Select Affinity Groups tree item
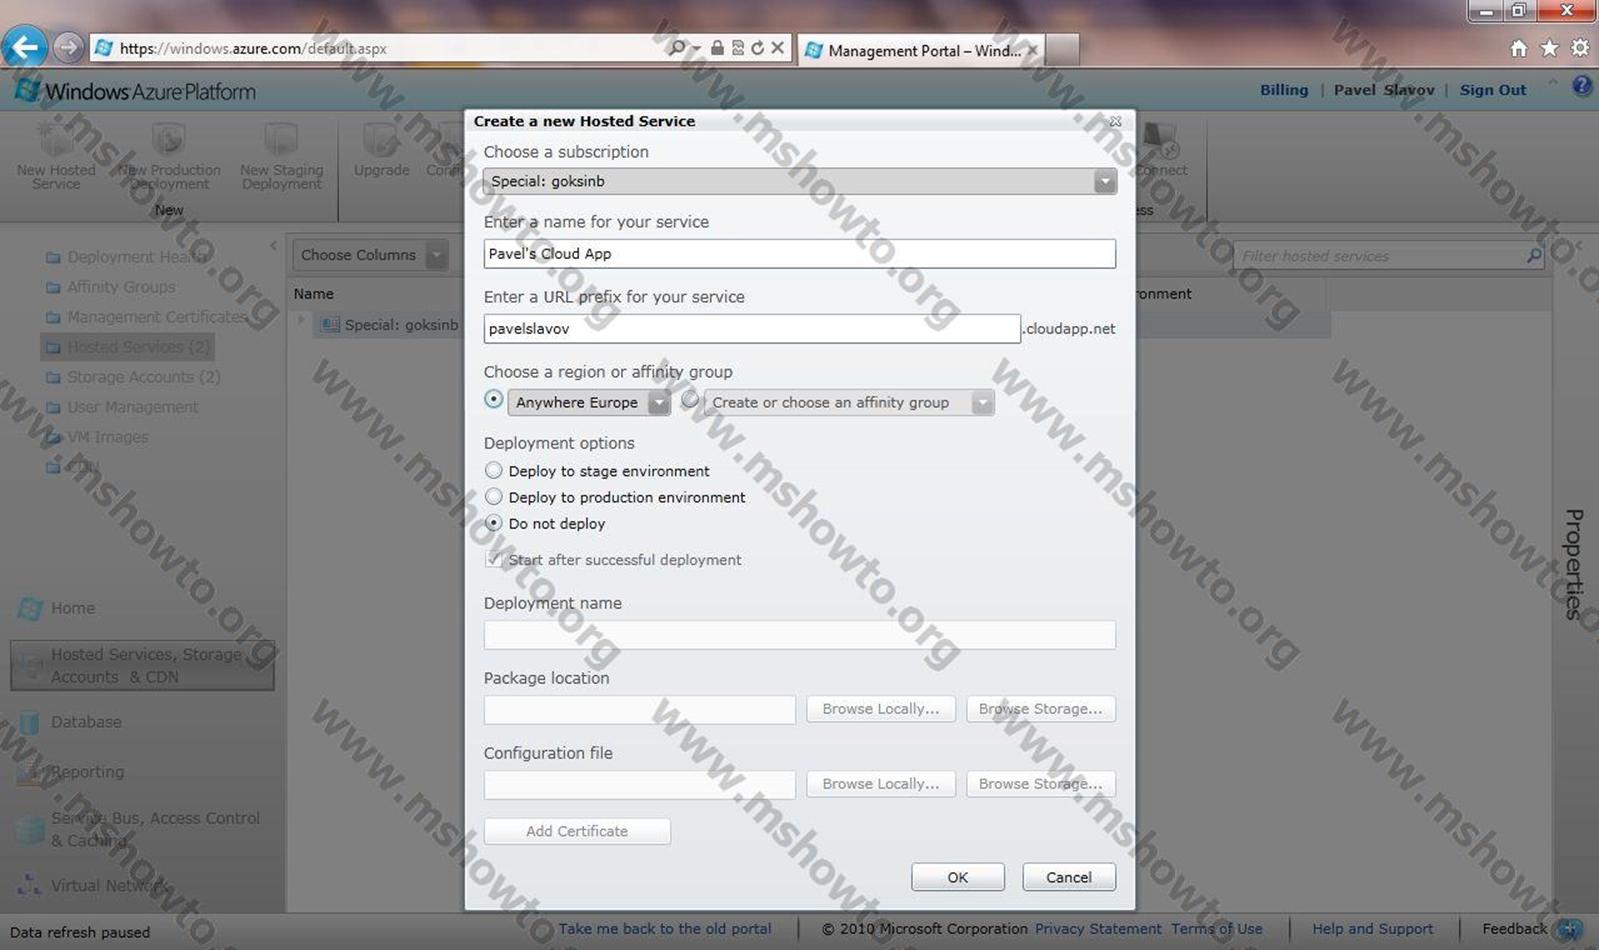 pyautogui.click(x=110, y=287)
